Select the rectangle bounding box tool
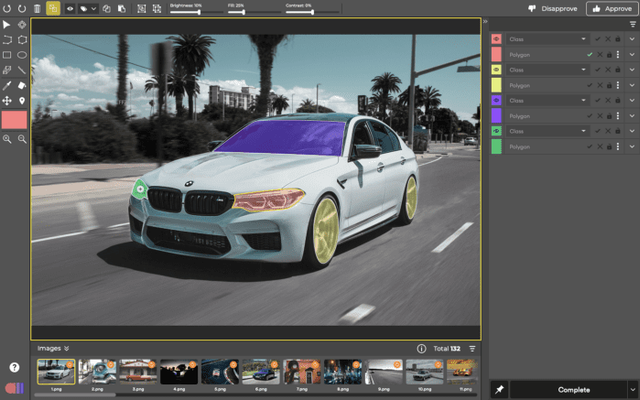 (7, 55)
